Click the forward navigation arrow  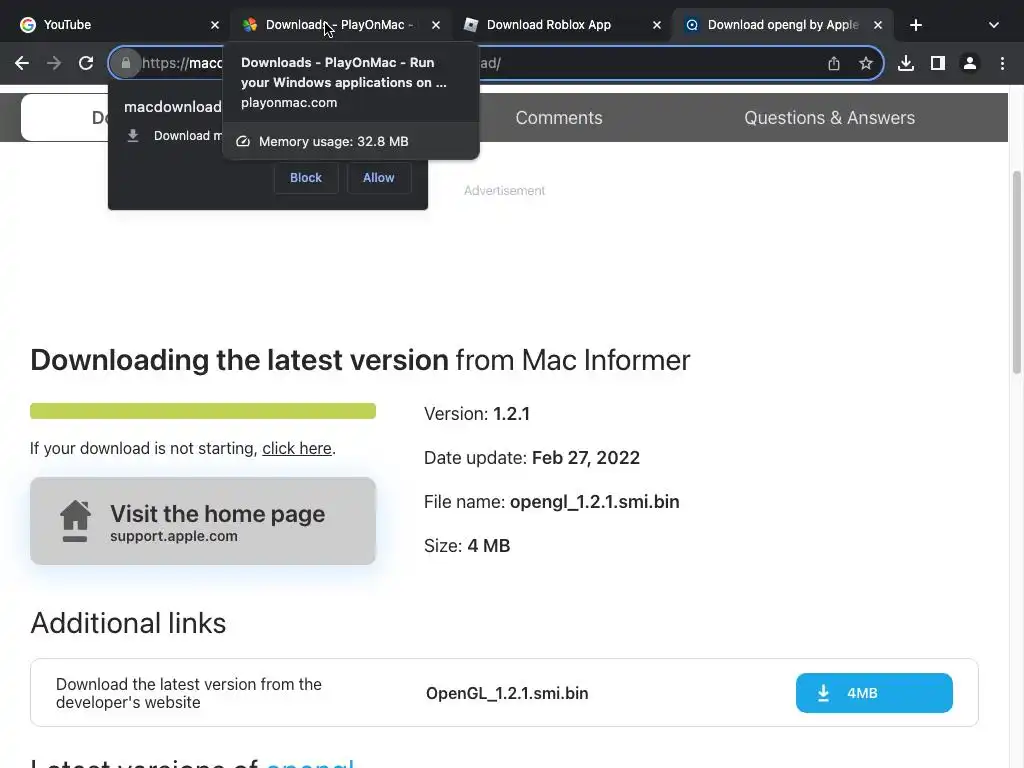(x=54, y=63)
